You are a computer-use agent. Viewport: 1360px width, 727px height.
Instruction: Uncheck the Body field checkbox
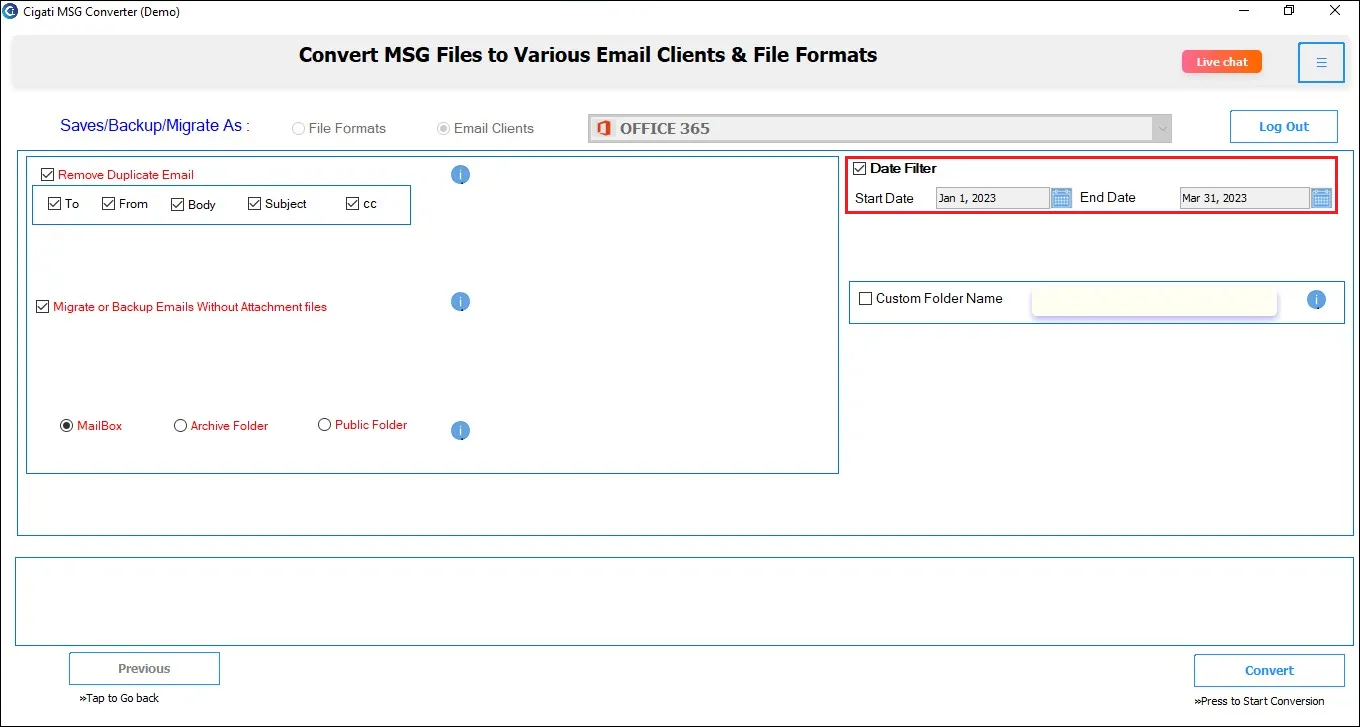click(178, 204)
